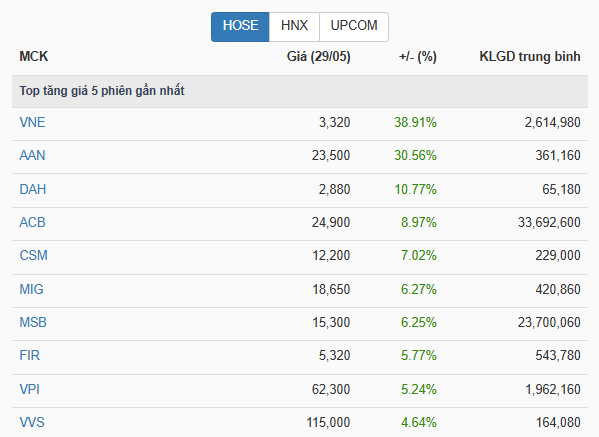Image resolution: width=599 pixels, height=437 pixels.
Task: Open the UPCOM tab
Action: pyautogui.click(x=354, y=27)
